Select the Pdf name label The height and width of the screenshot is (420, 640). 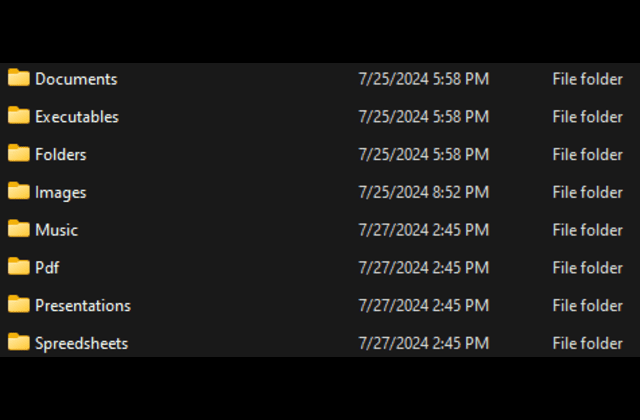pyautogui.click(x=48, y=268)
